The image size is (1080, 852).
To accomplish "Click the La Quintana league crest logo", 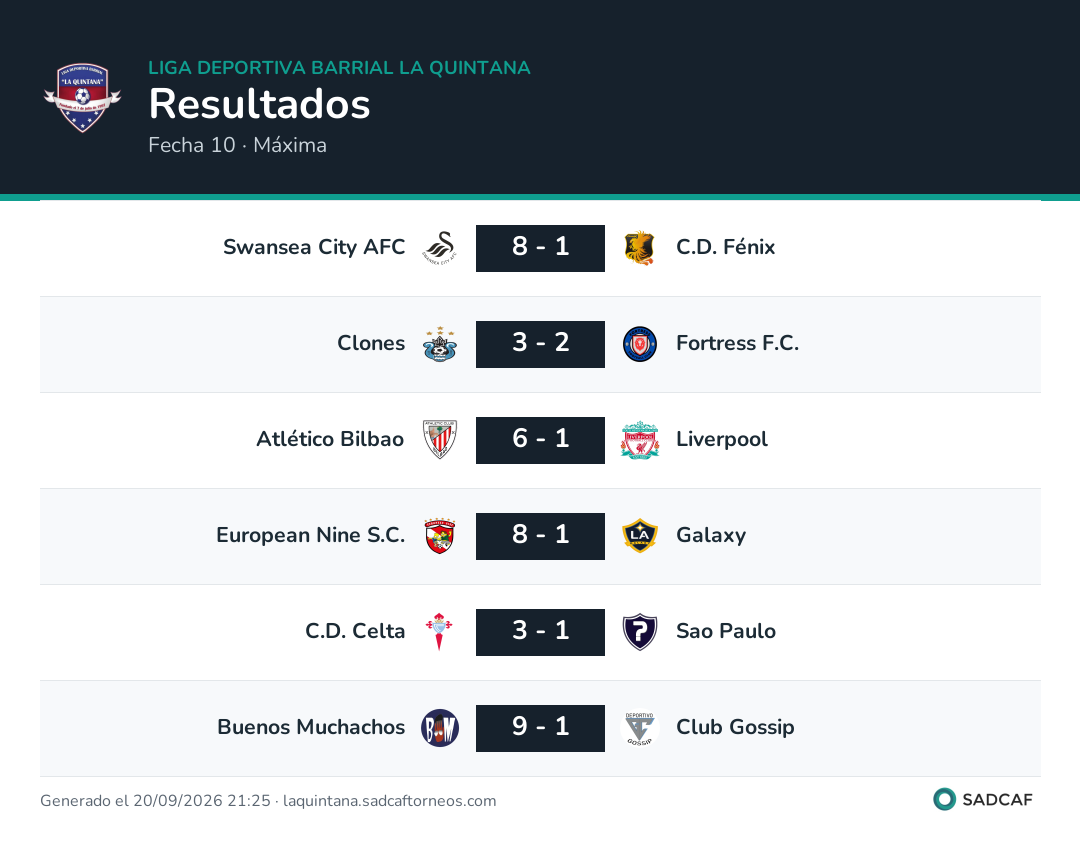I will [83, 98].
